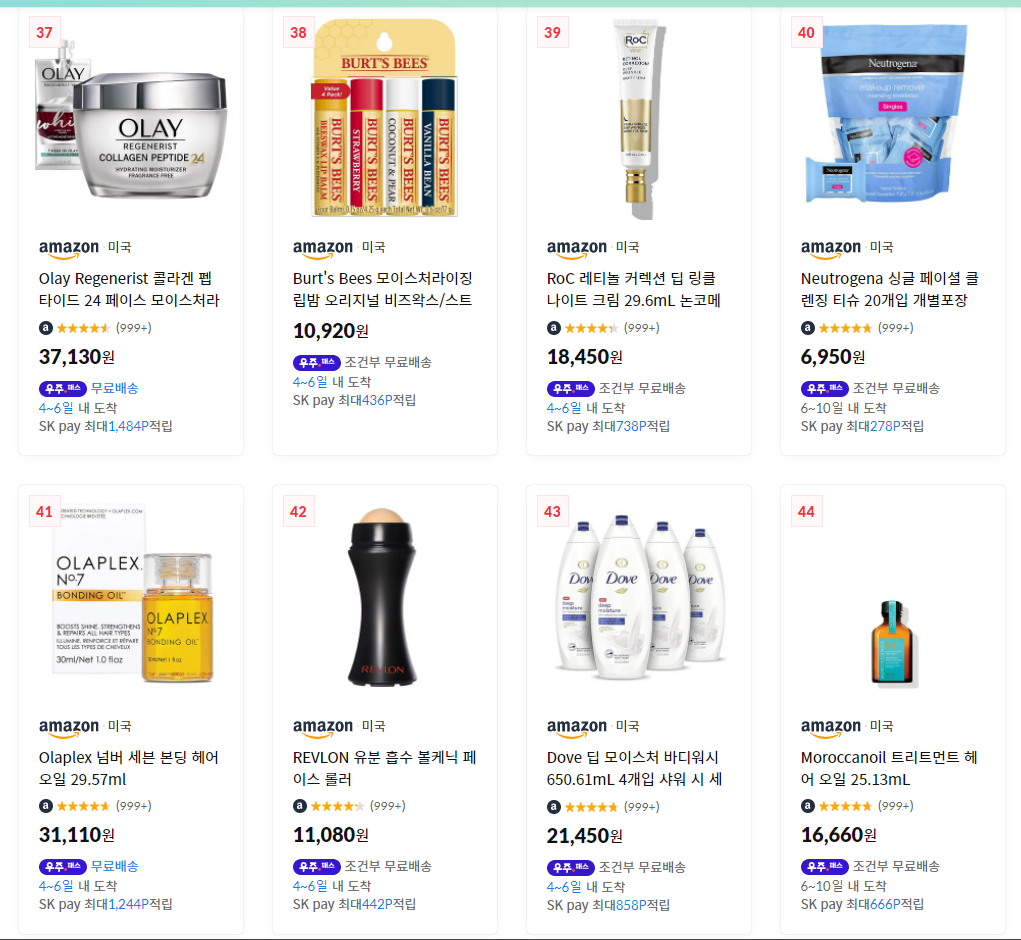Open the Neutrogena single facial tissue title
The image size is (1021, 940).
point(889,289)
